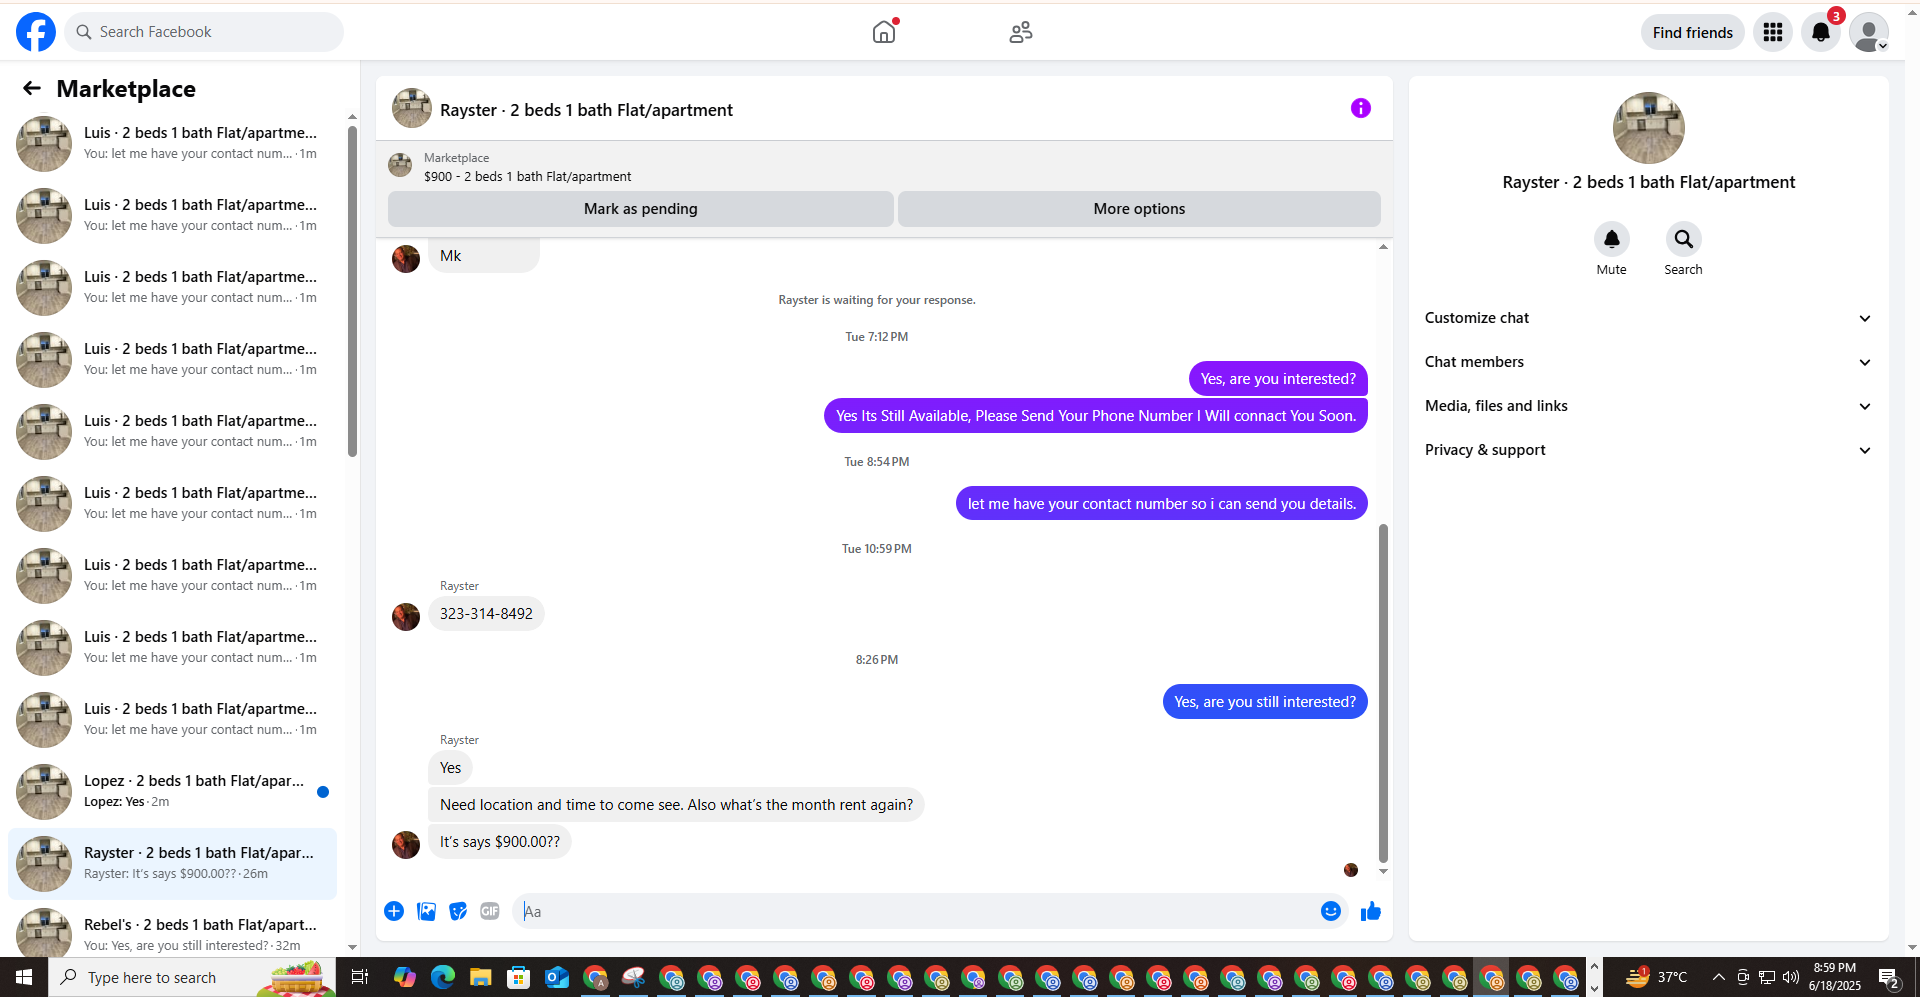
Task: Click the 'Need location and time' message
Action: click(676, 805)
